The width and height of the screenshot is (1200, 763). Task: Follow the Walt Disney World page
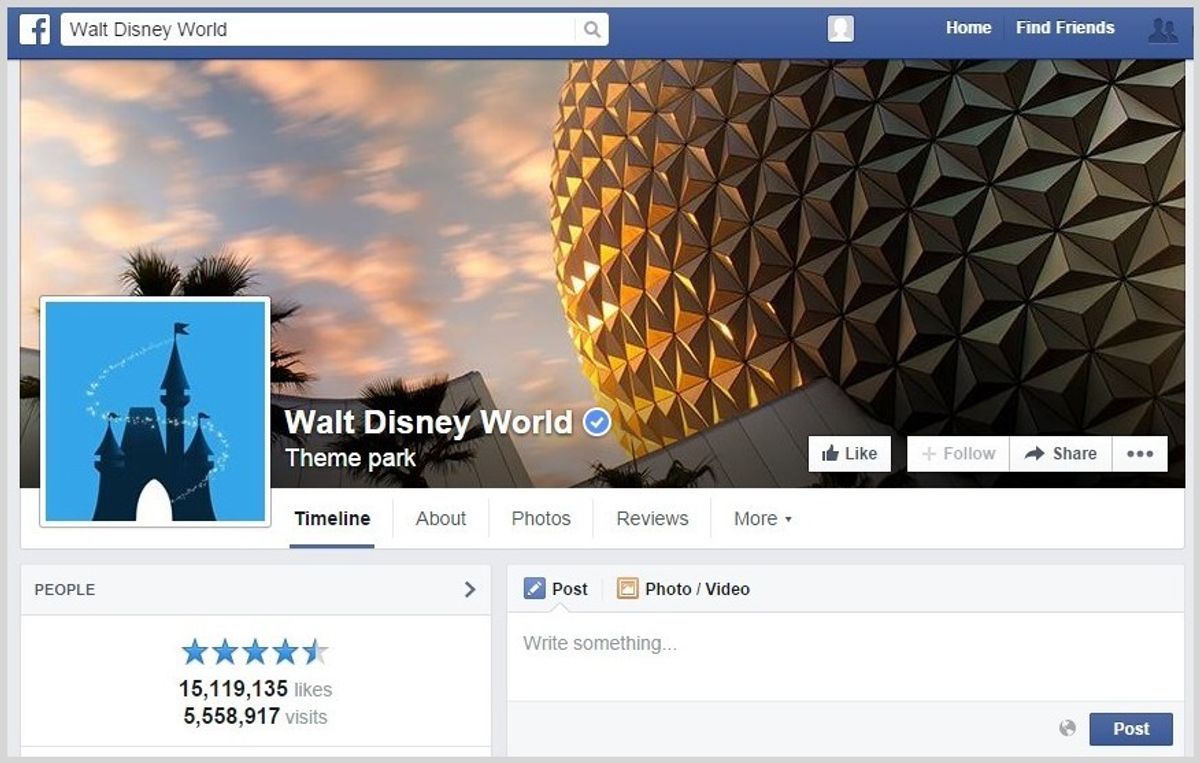[958, 454]
